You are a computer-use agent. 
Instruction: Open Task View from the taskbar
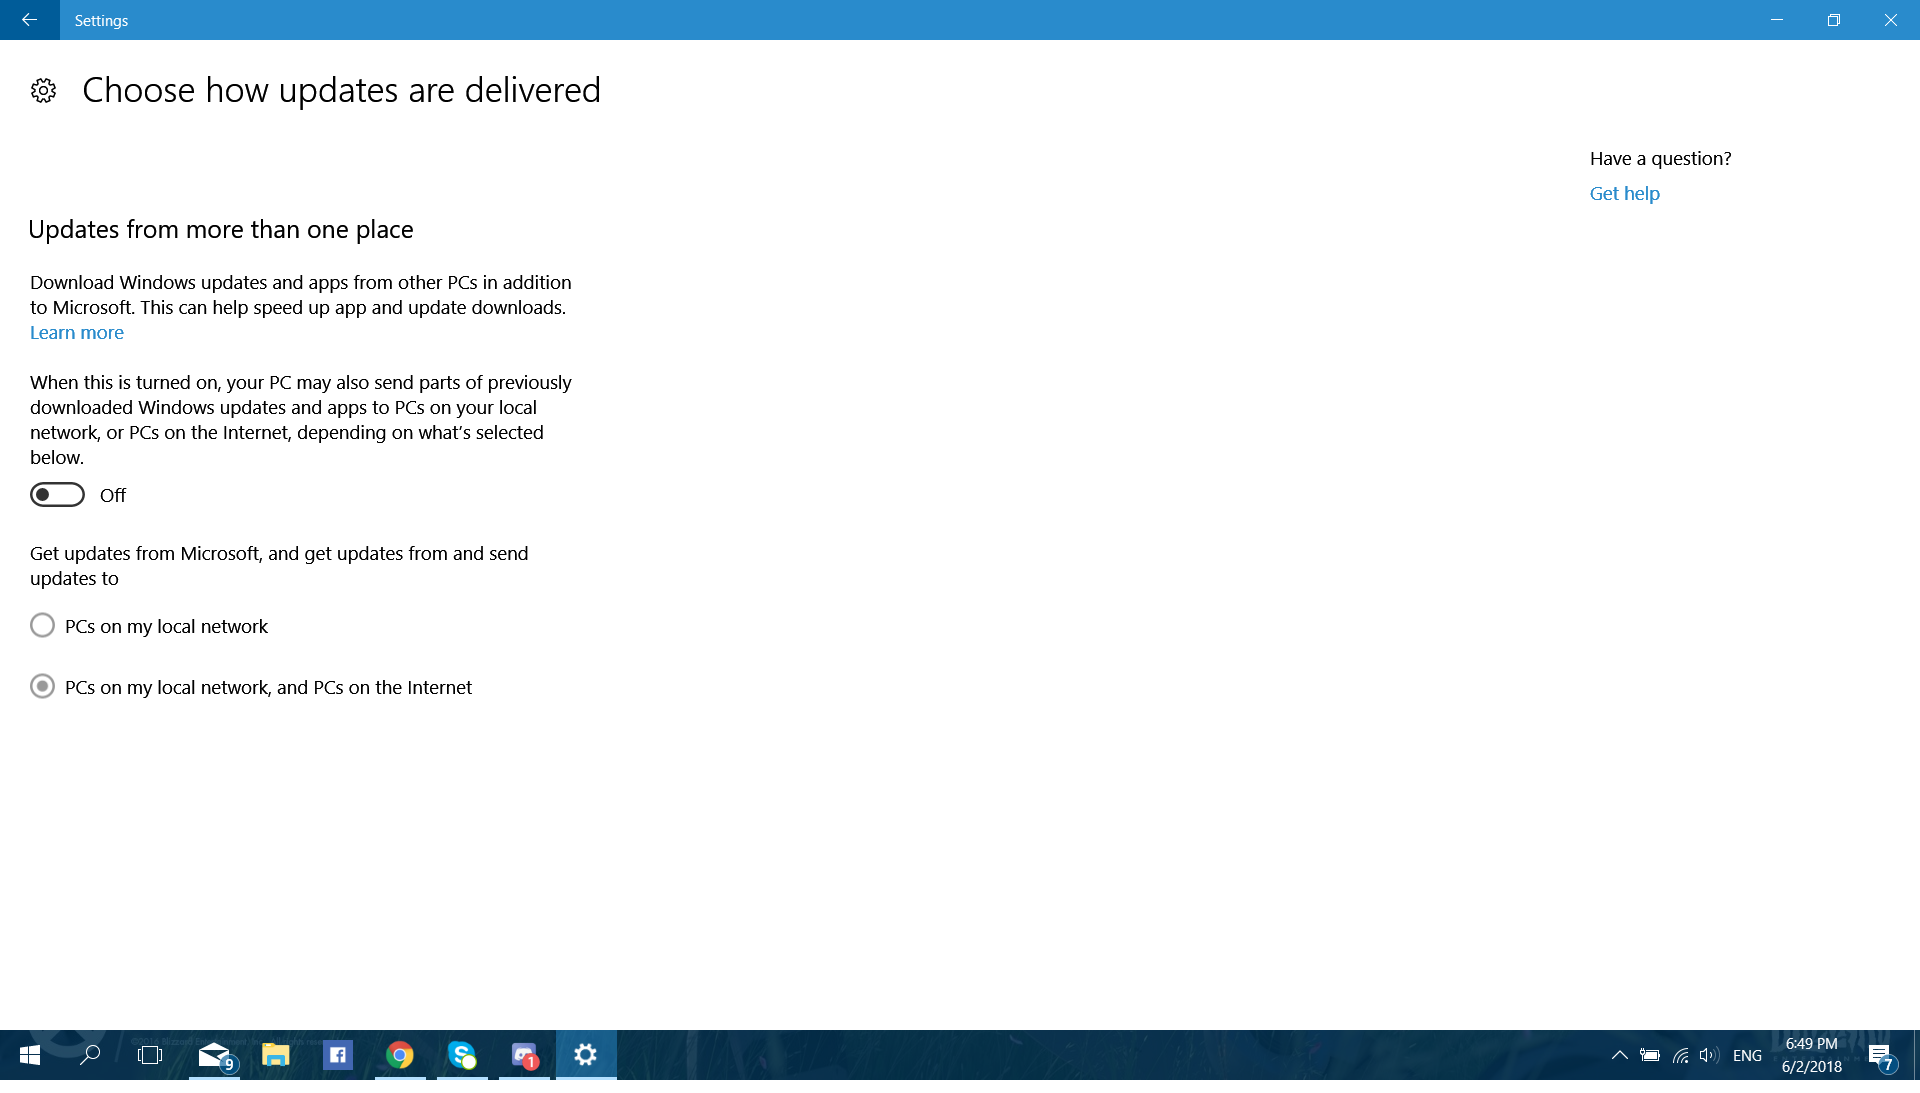coord(150,1055)
